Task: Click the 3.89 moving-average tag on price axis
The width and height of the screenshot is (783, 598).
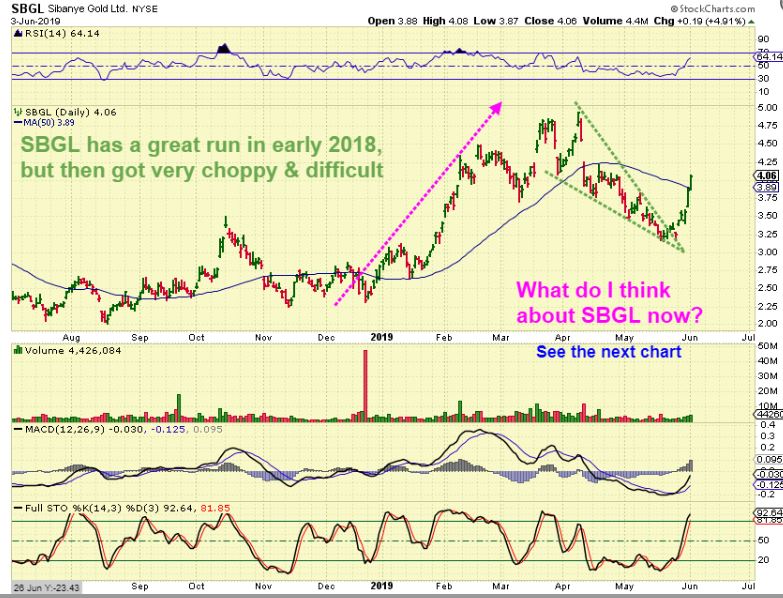Action: [x=766, y=187]
